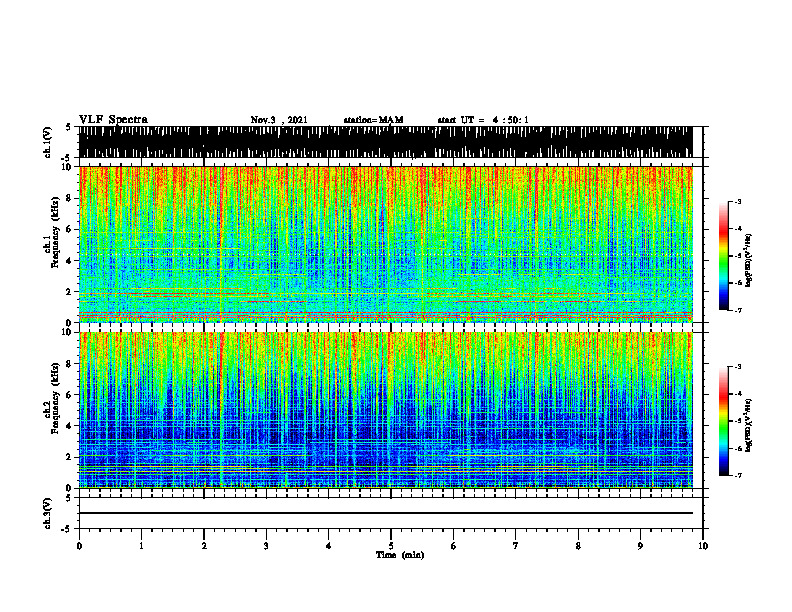Viewport: 792px width, 612px height.
Task: Click time axis tick label '1'
Action: pos(141,546)
